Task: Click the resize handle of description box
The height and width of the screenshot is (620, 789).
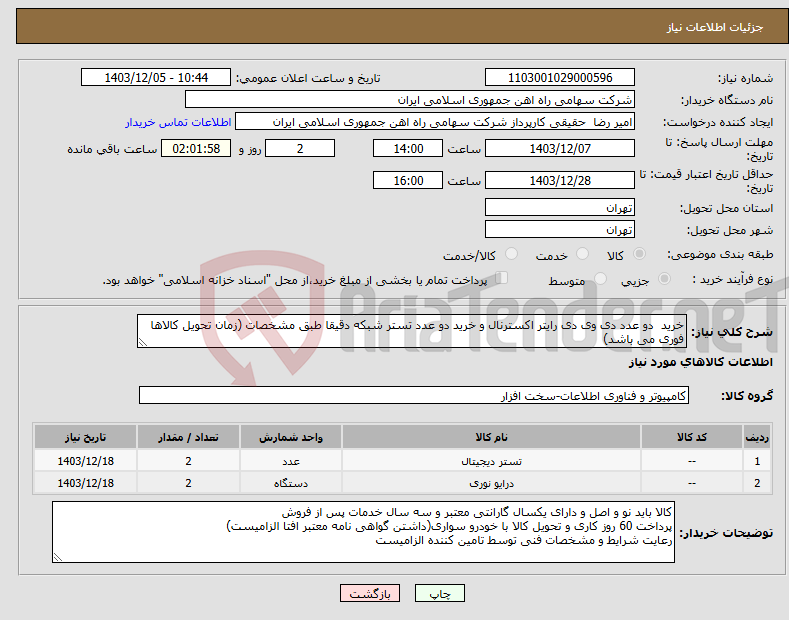Action: click(x=142, y=342)
